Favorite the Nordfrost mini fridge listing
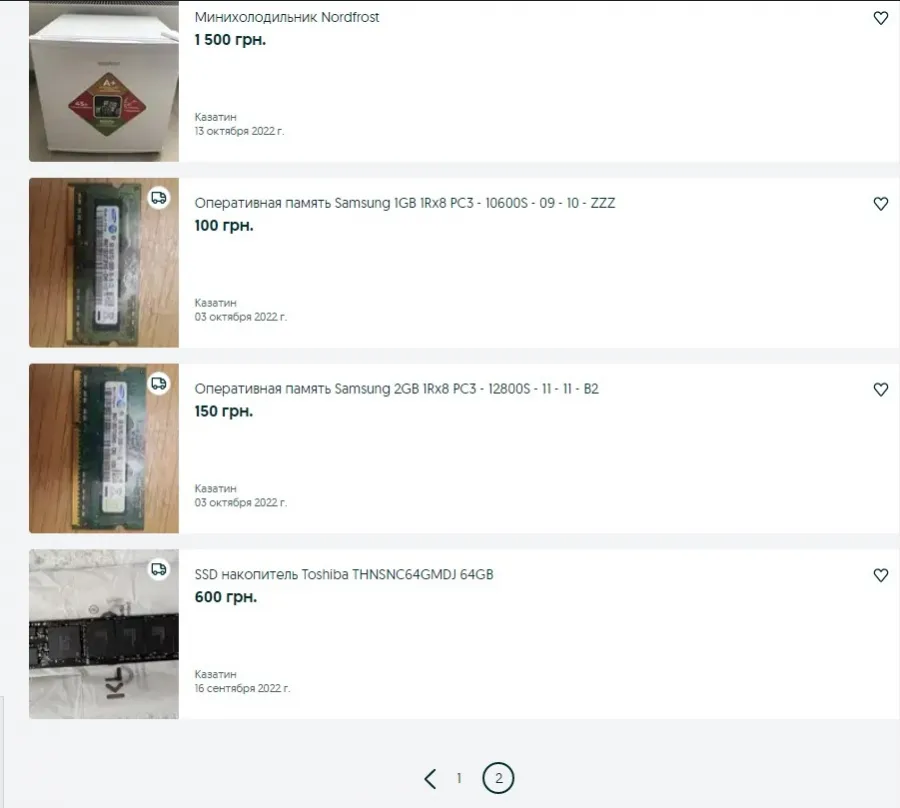 [x=880, y=18]
